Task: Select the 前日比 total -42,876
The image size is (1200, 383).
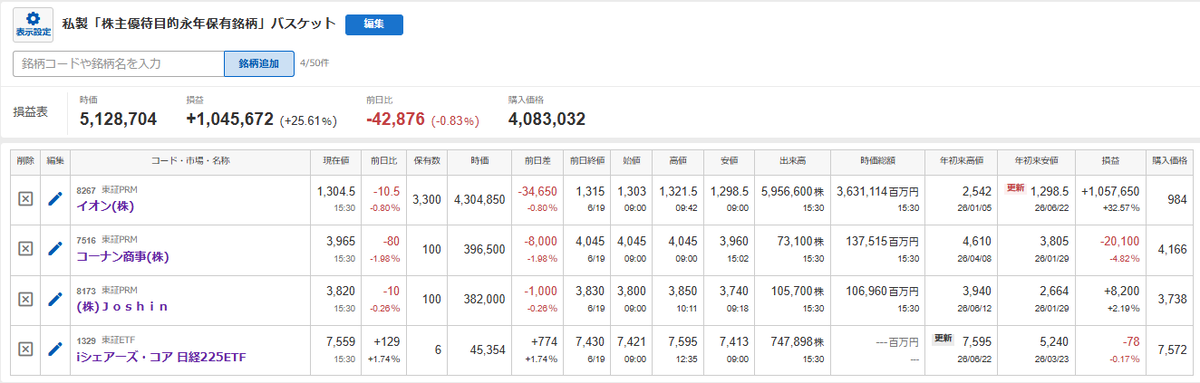Action: pyautogui.click(x=396, y=119)
